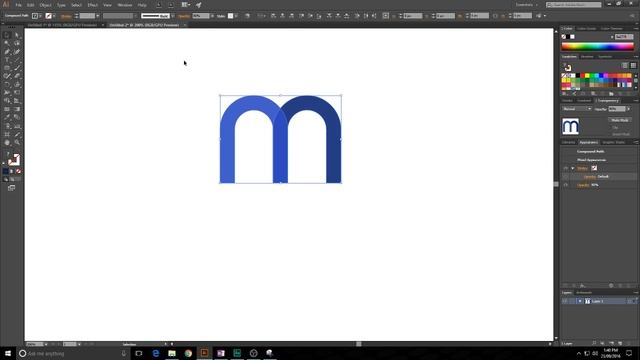Pick the red swatch in Swatches panel
640x360 pixels.
click(x=582, y=76)
